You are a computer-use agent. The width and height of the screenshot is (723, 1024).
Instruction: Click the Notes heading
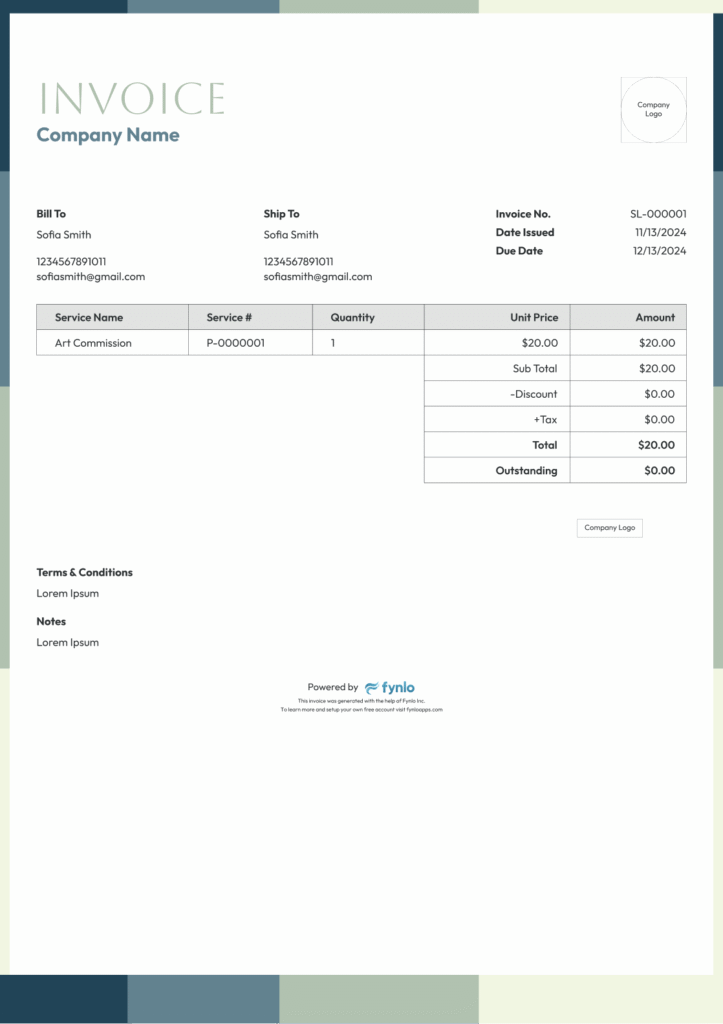tap(51, 622)
